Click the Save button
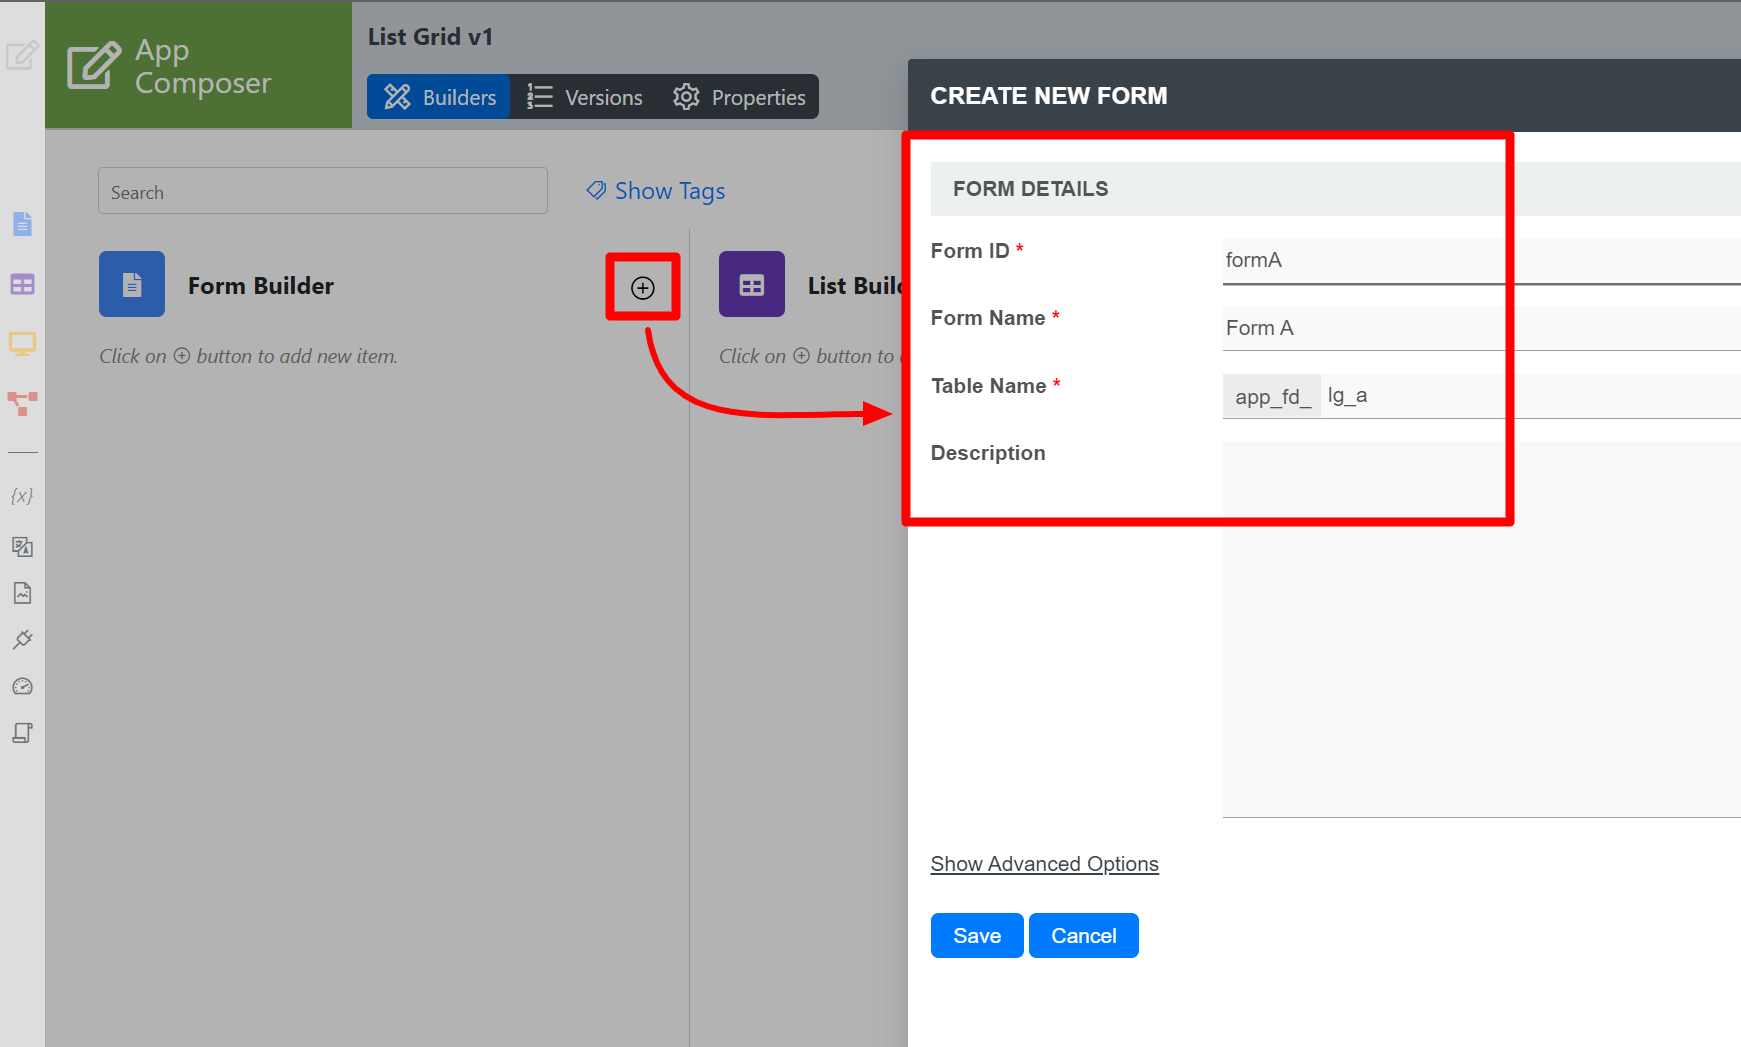 976,936
